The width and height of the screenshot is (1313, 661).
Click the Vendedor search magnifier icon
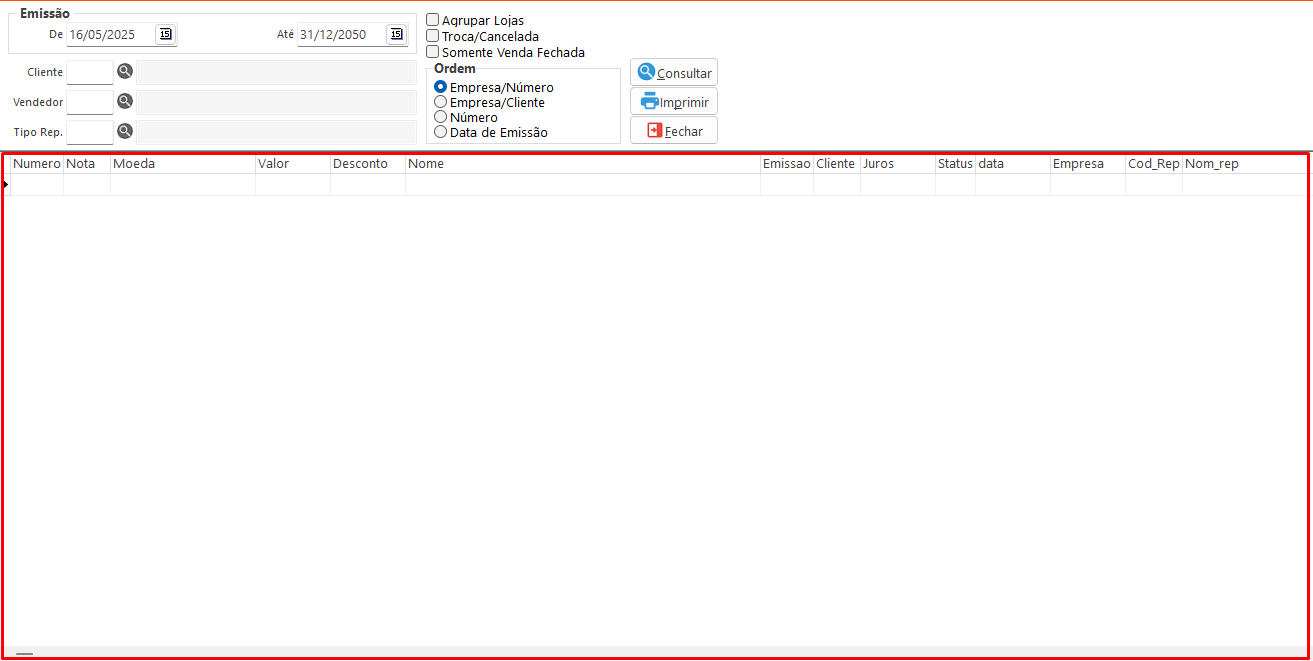(x=125, y=102)
